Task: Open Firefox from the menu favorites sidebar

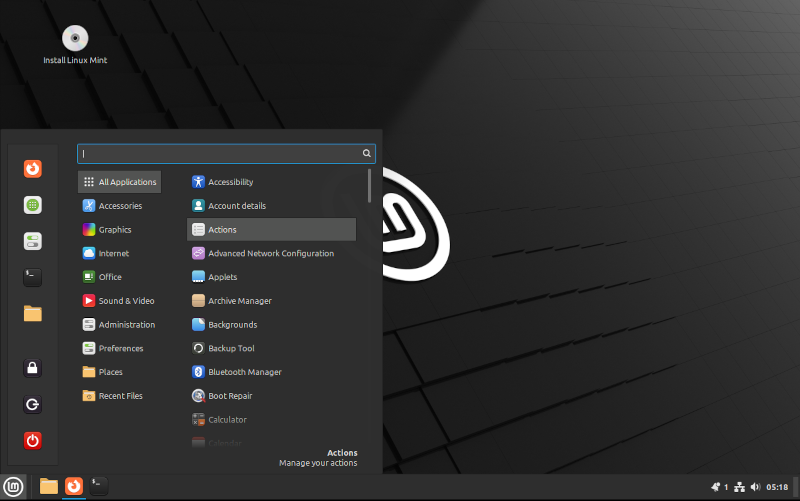Action: pos(33,169)
